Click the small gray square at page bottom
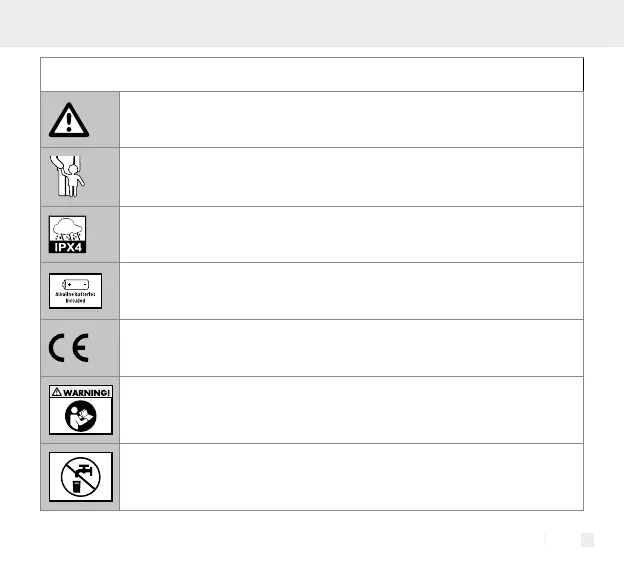This screenshot has width=624, height=567. pyautogui.click(x=588, y=540)
